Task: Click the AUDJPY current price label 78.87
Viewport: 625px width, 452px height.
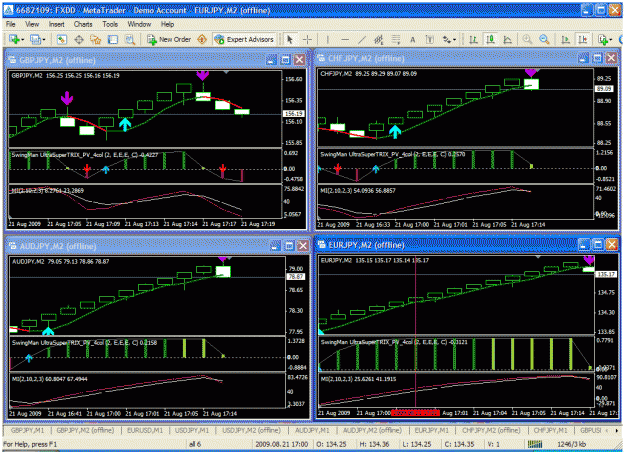Action: pos(296,276)
